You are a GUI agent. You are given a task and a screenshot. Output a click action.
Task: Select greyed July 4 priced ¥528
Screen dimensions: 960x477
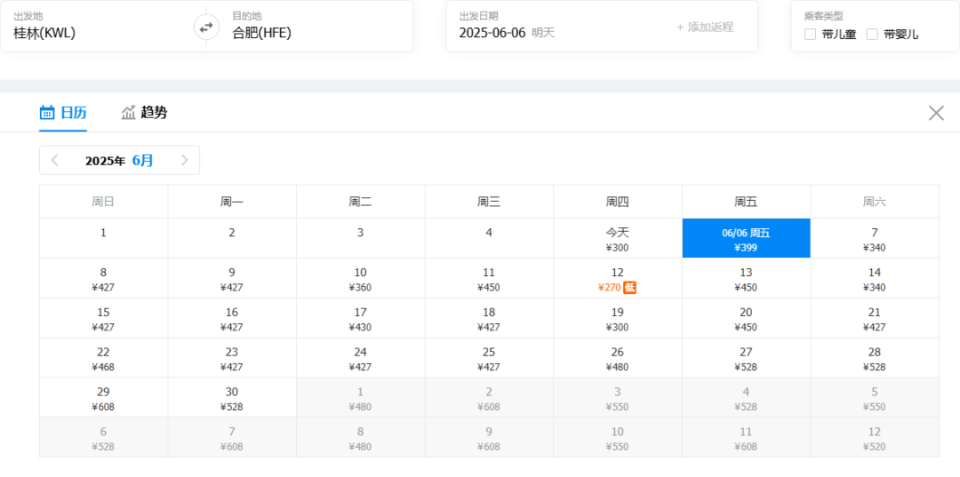746,398
